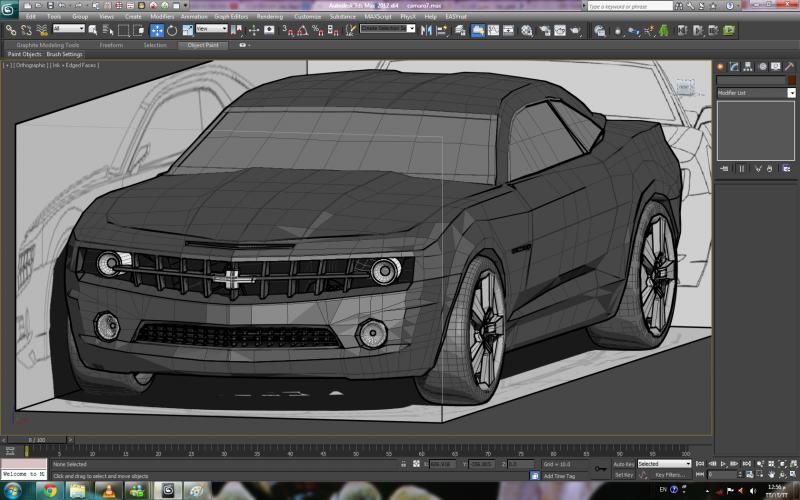Select the Move transform tool
800x500 pixels.
(157, 30)
